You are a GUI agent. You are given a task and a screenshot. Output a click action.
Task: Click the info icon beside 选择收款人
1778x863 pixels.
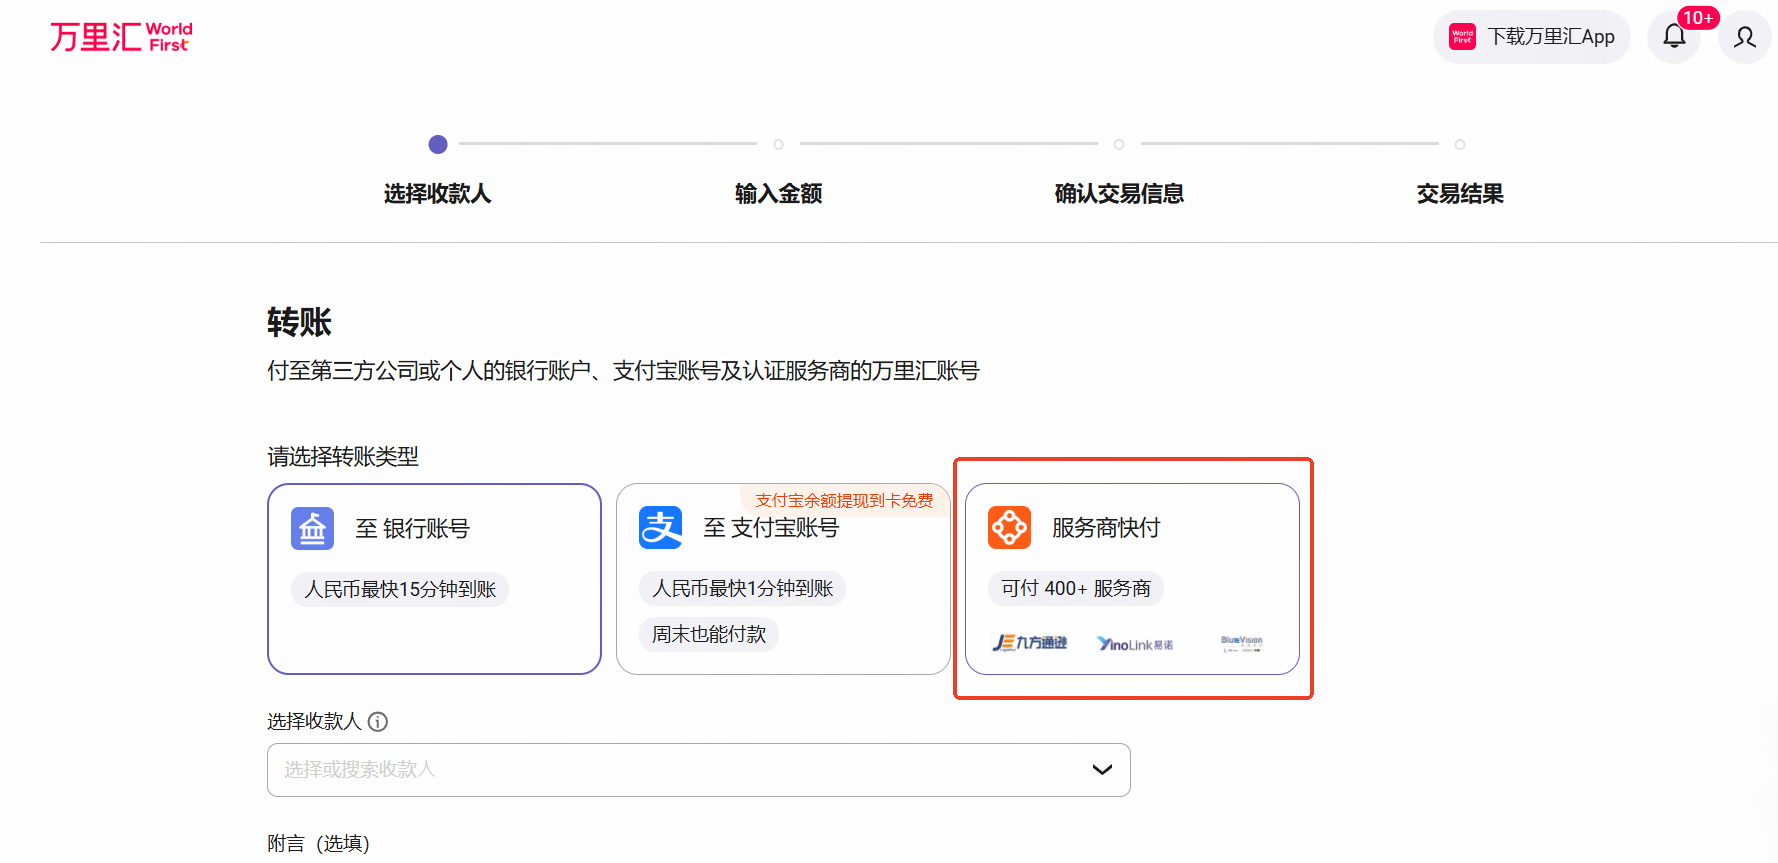(378, 721)
